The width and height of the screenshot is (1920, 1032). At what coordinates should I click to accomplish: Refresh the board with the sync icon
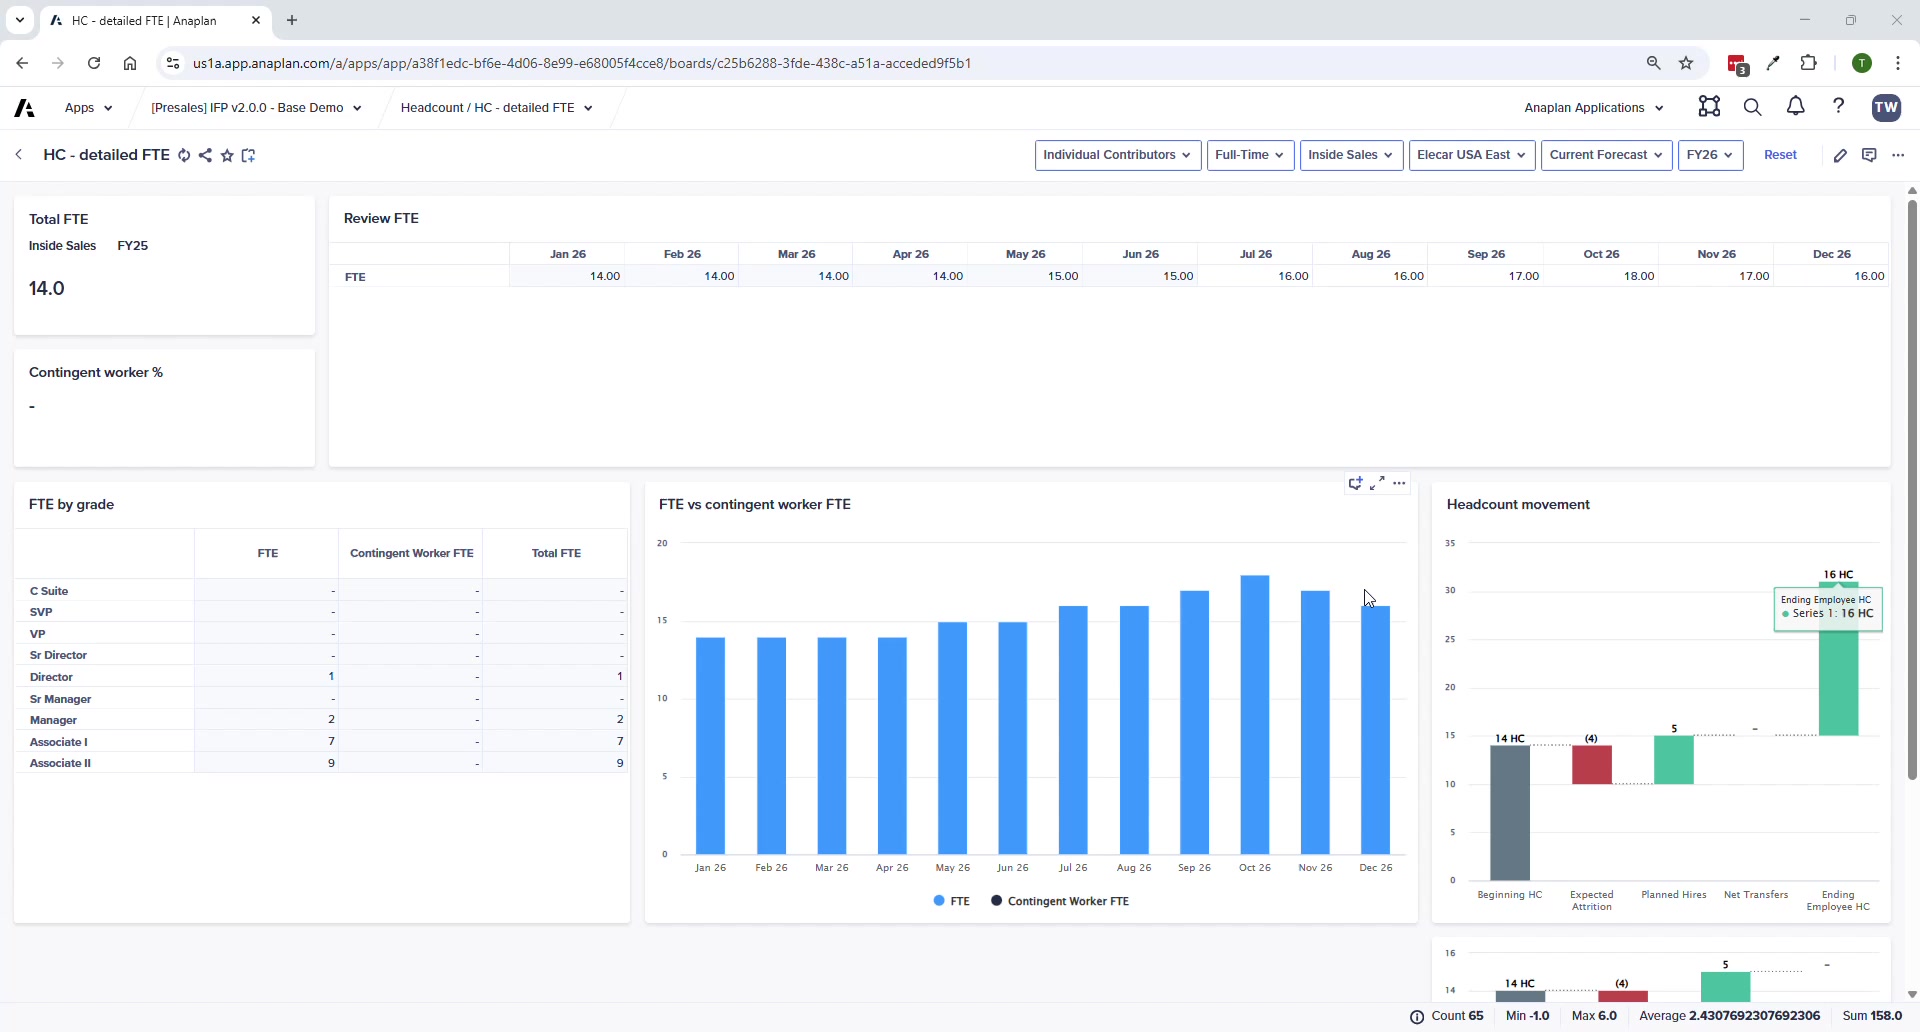184,155
